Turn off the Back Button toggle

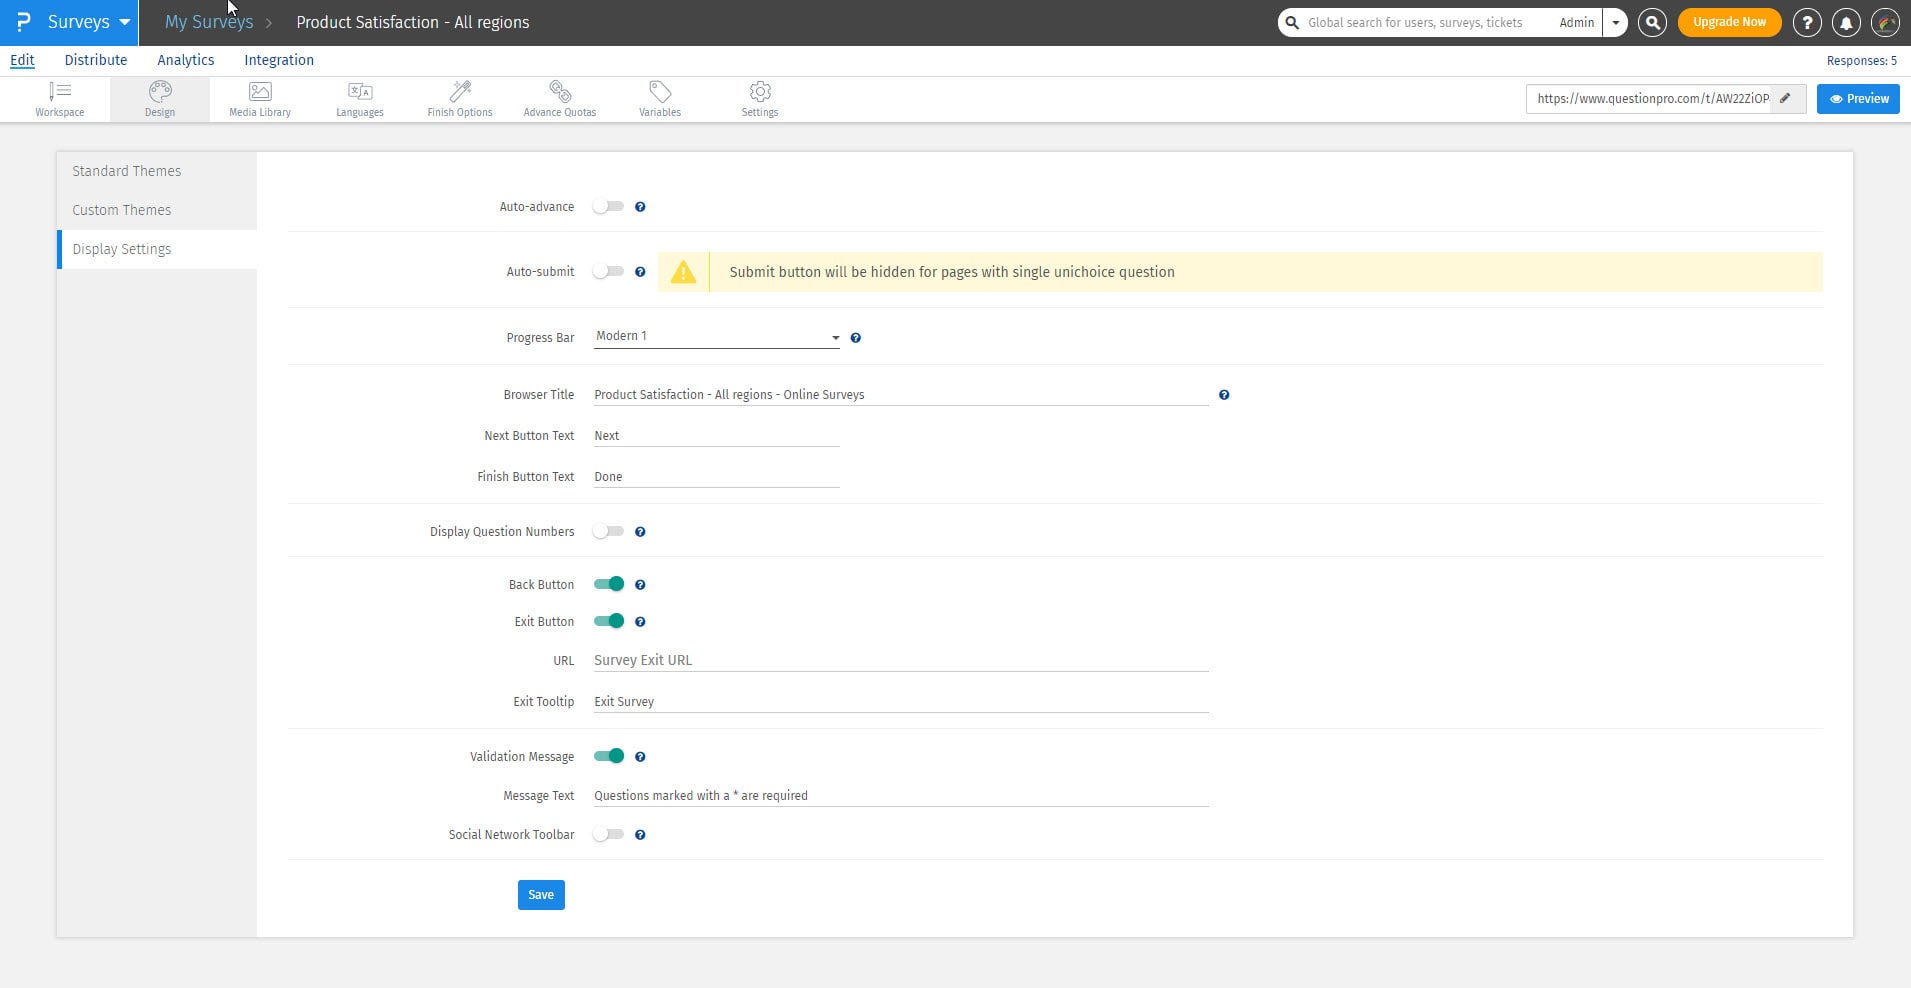tap(608, 585)
